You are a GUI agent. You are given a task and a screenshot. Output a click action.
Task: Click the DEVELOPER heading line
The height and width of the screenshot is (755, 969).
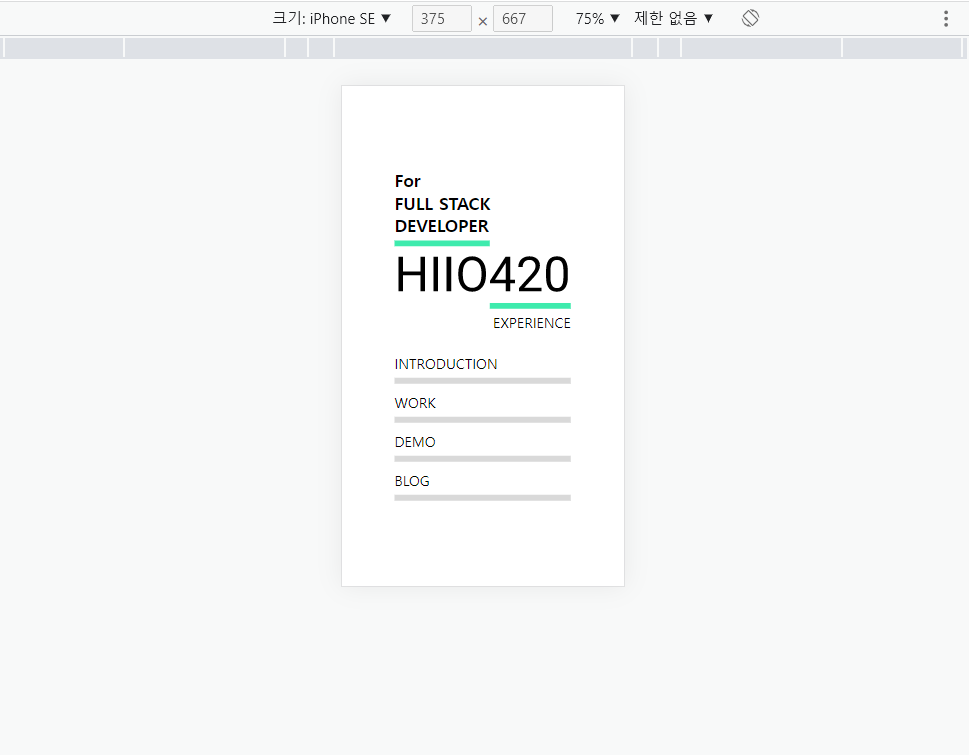[442, 226]
